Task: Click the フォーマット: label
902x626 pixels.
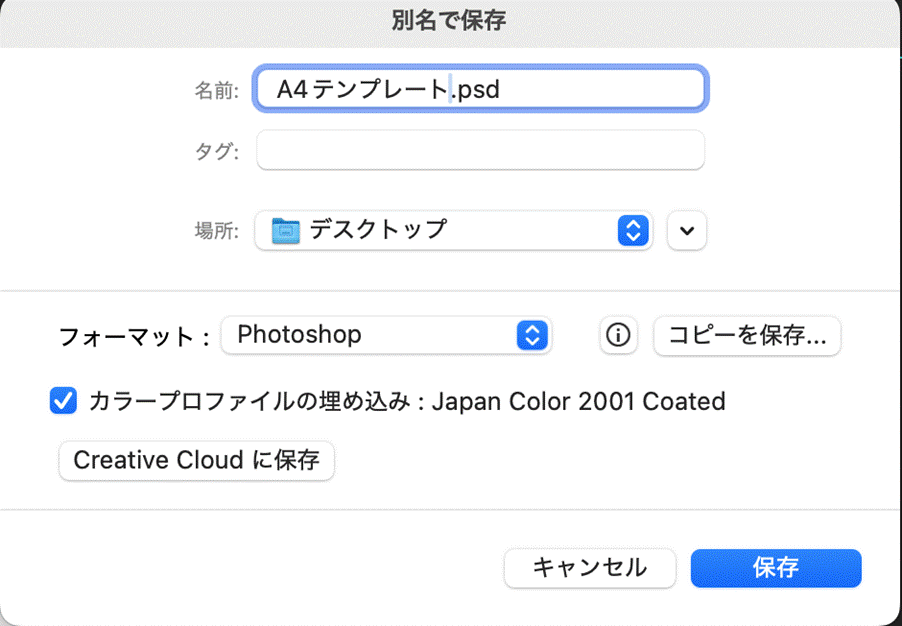Action: (x=134, y=337)
